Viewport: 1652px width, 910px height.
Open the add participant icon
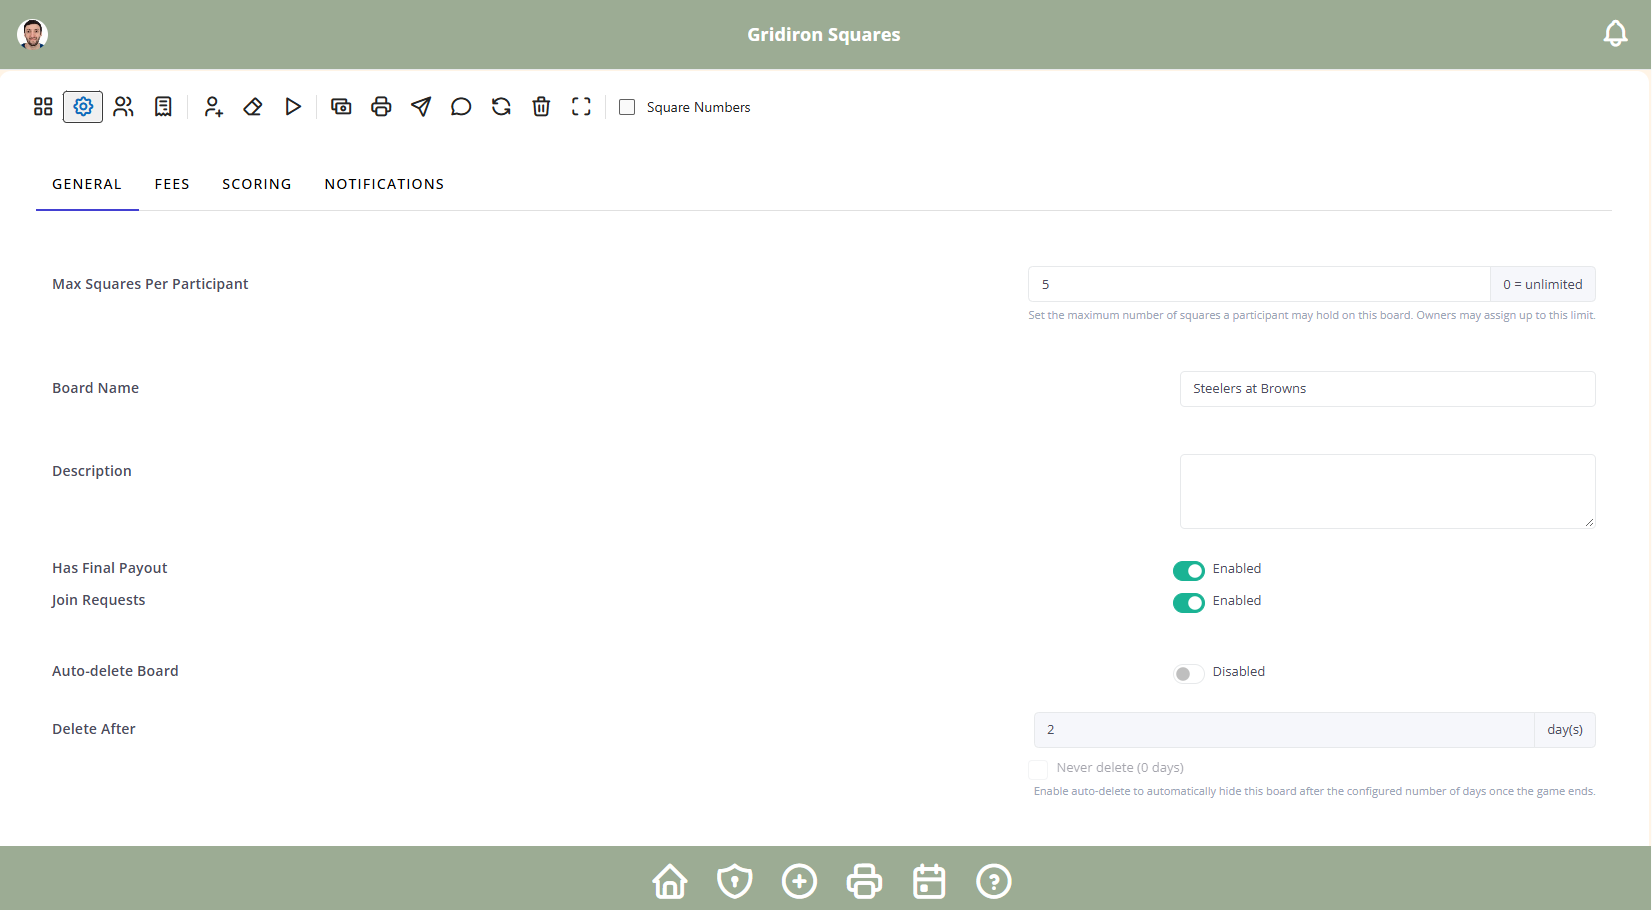213,107
